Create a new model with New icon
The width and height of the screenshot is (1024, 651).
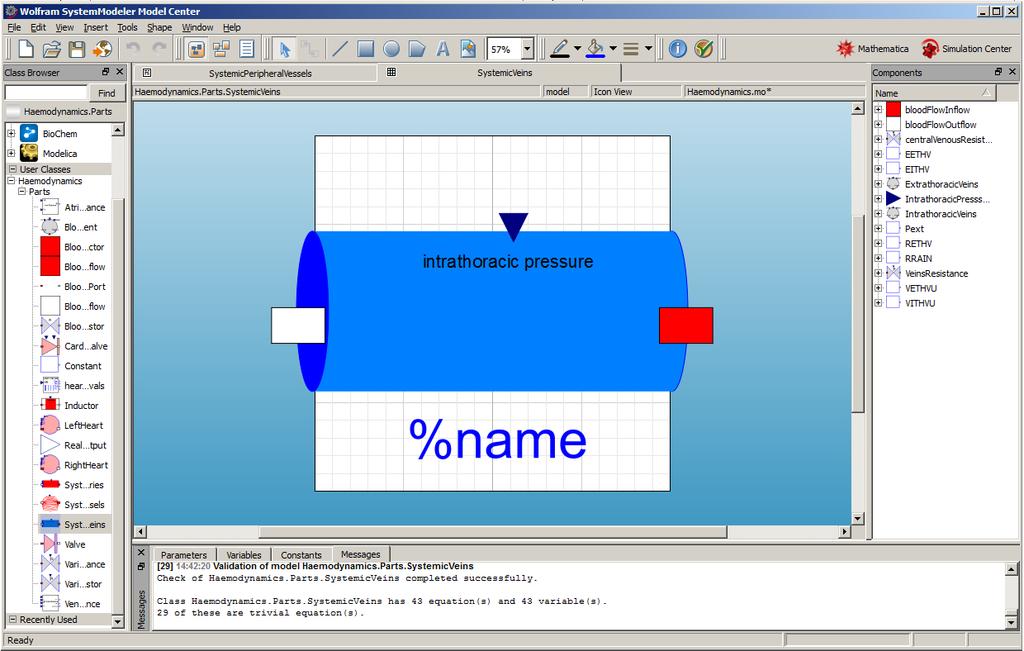25,49
